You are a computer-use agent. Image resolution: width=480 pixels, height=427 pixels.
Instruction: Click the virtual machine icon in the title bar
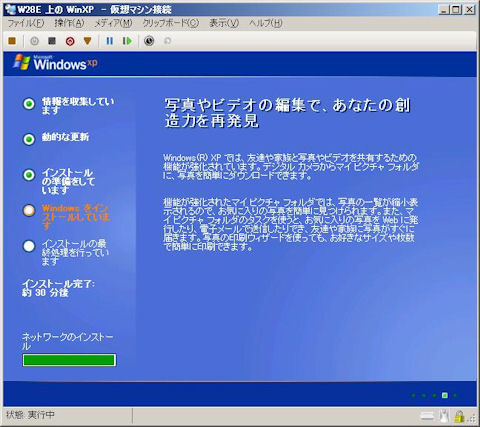[10, 10]
